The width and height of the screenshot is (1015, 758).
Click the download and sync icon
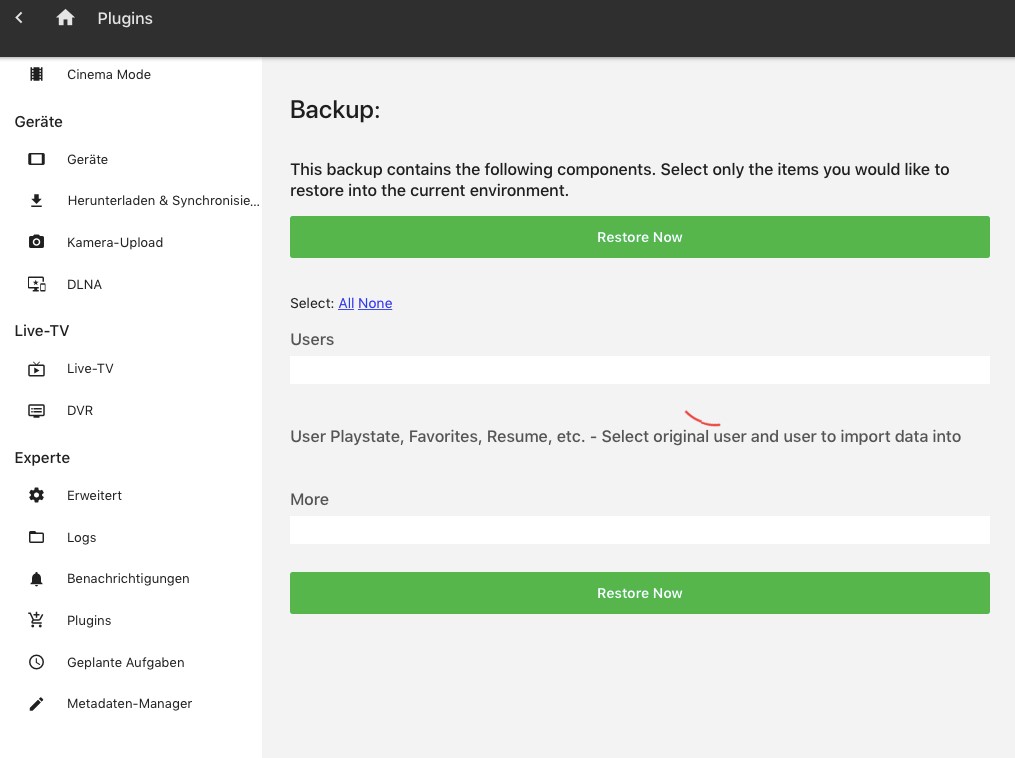[x=37, y=201]
